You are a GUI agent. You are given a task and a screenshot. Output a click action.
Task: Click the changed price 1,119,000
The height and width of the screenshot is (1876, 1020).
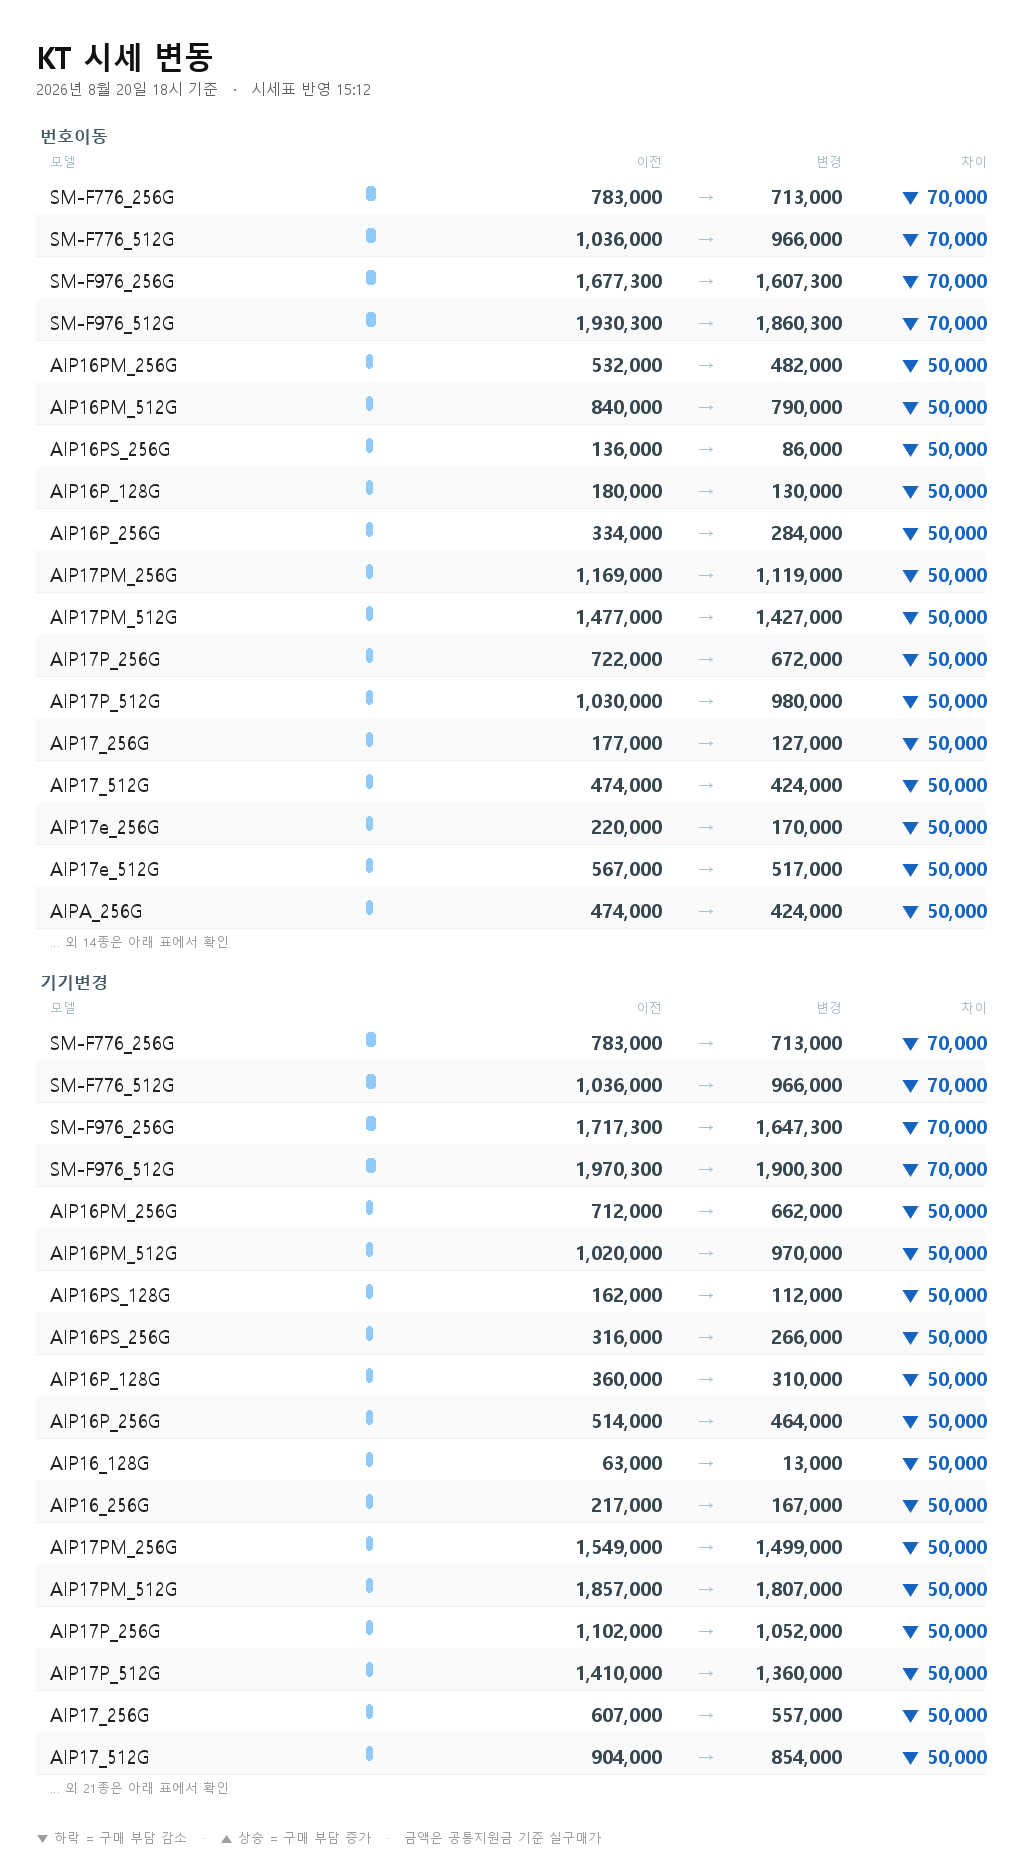[799, 576]
